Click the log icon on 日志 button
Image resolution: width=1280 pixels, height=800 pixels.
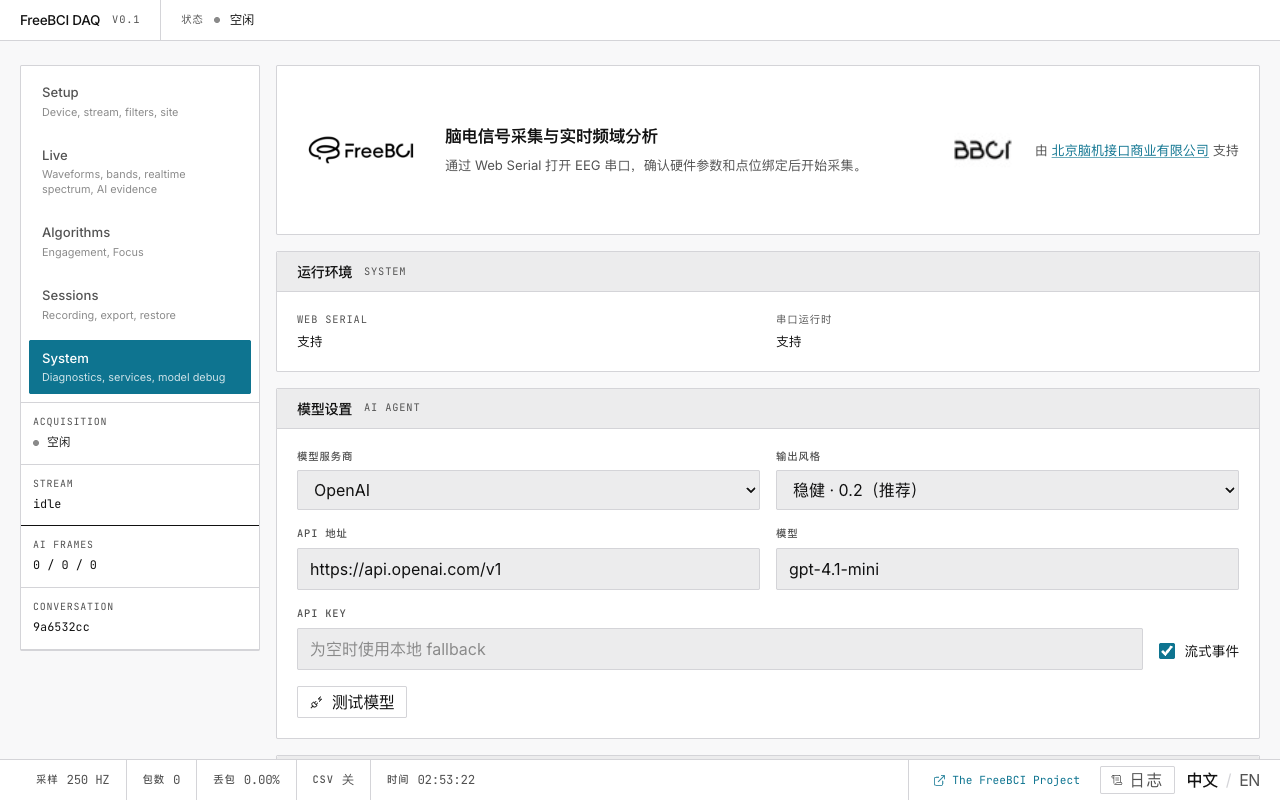(x=1117, y=780)
